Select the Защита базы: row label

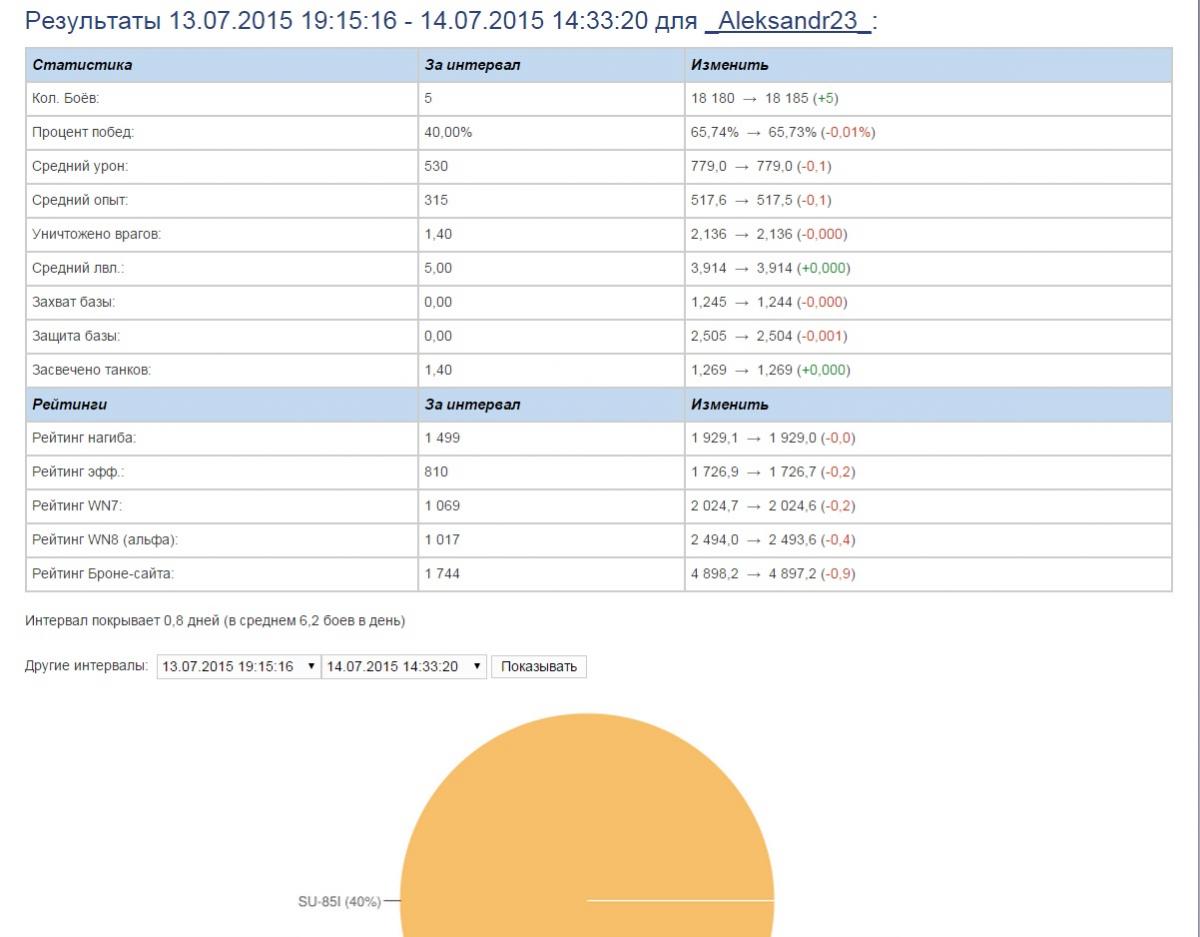click(76, 336)
